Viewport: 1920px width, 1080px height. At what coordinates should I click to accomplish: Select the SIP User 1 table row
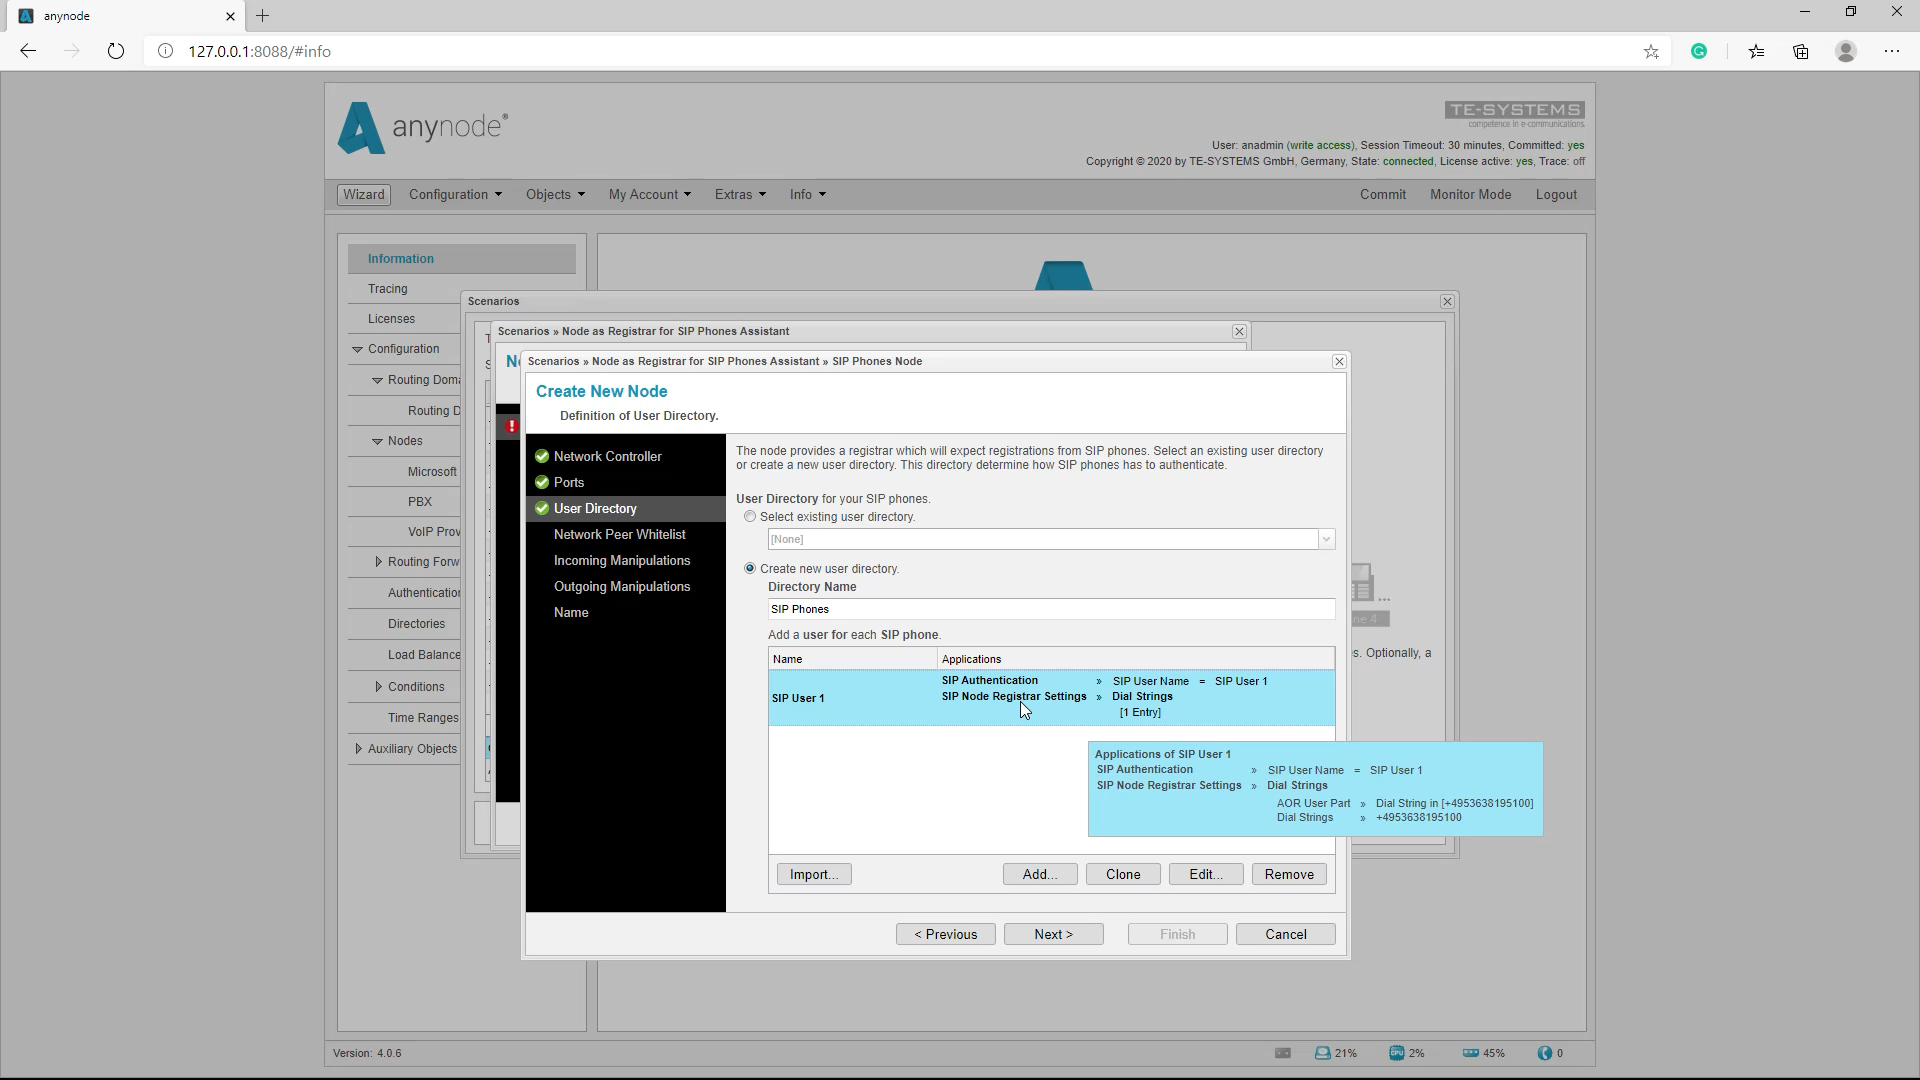click(1051, 698)
